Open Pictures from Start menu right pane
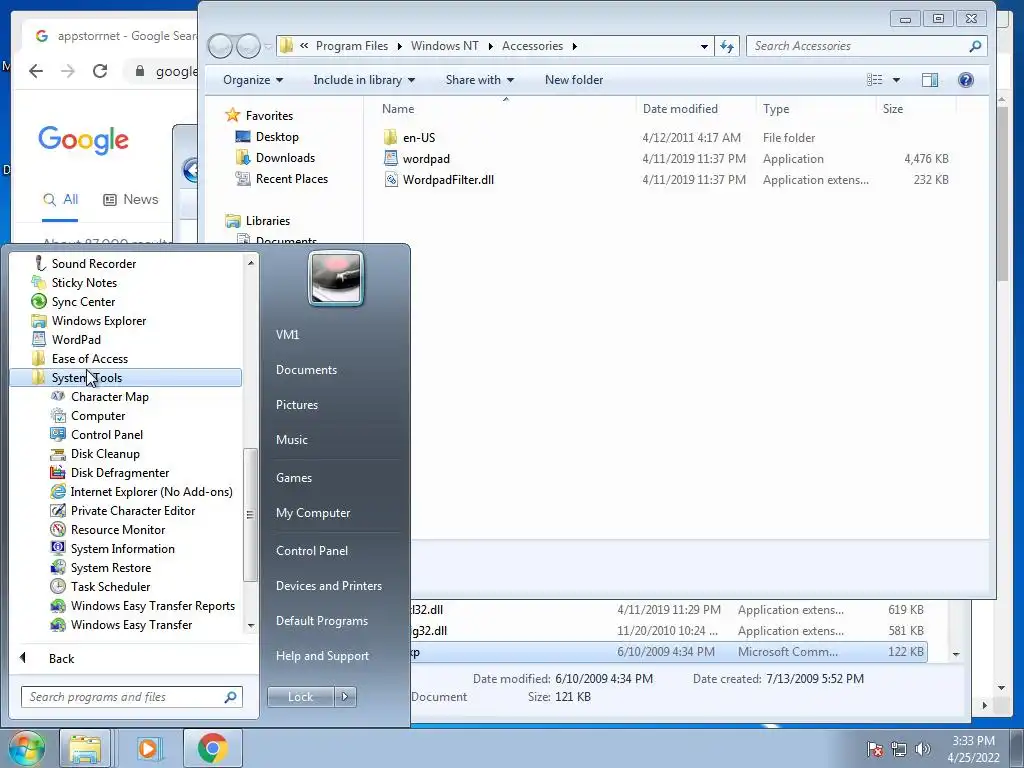This screenshot has width=1024, height=768. pos(296,404)
